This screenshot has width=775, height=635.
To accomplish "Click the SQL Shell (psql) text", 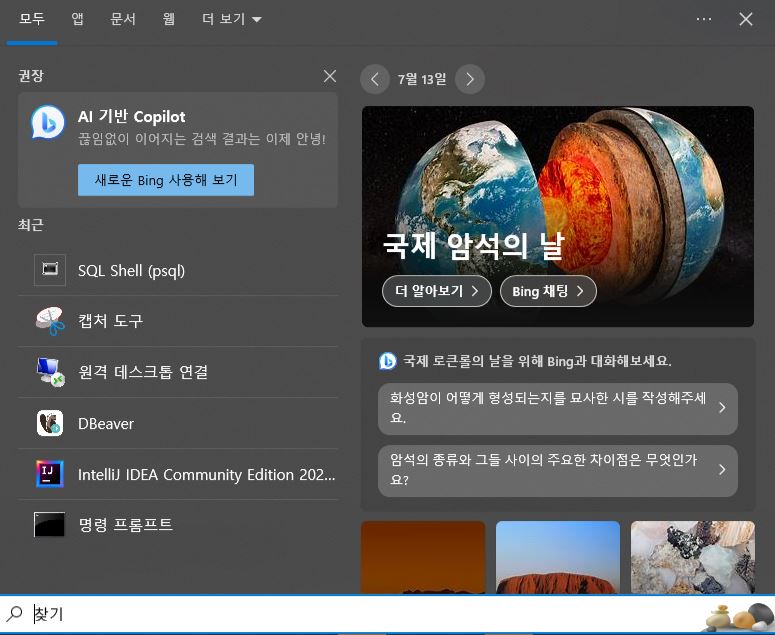I will tap(131, 271).
